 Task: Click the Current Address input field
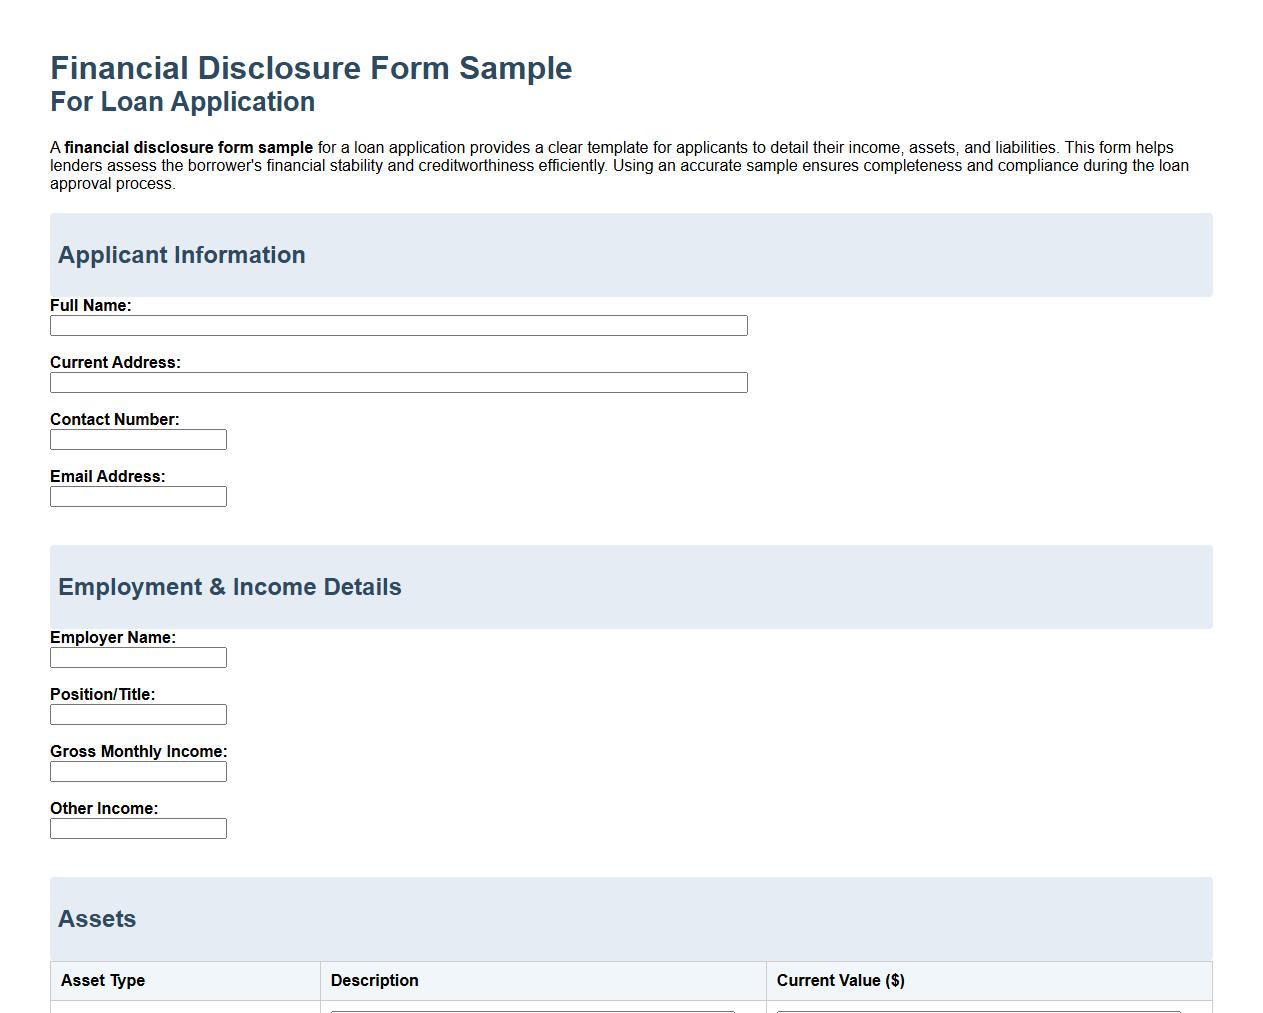click(398, 382)
